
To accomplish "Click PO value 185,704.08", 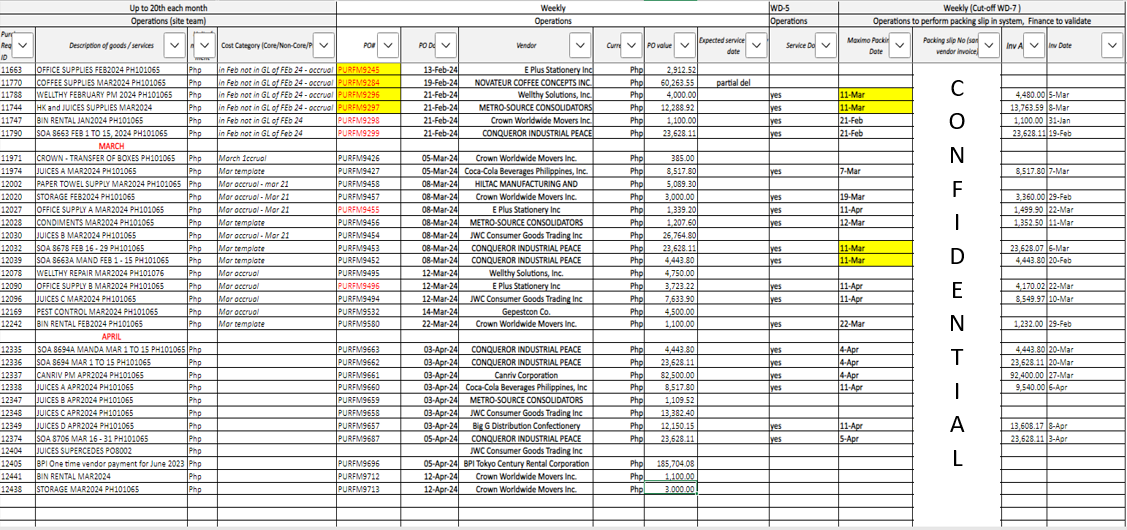I will pyautogui.click(x=671, y=464).
